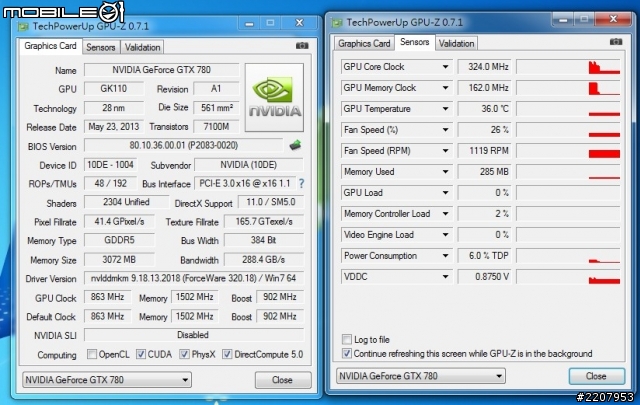Open the VDDC sensor dropdown
Viewport: 640px width, 405px height.
pyautogui.click(x=445, y=277)
